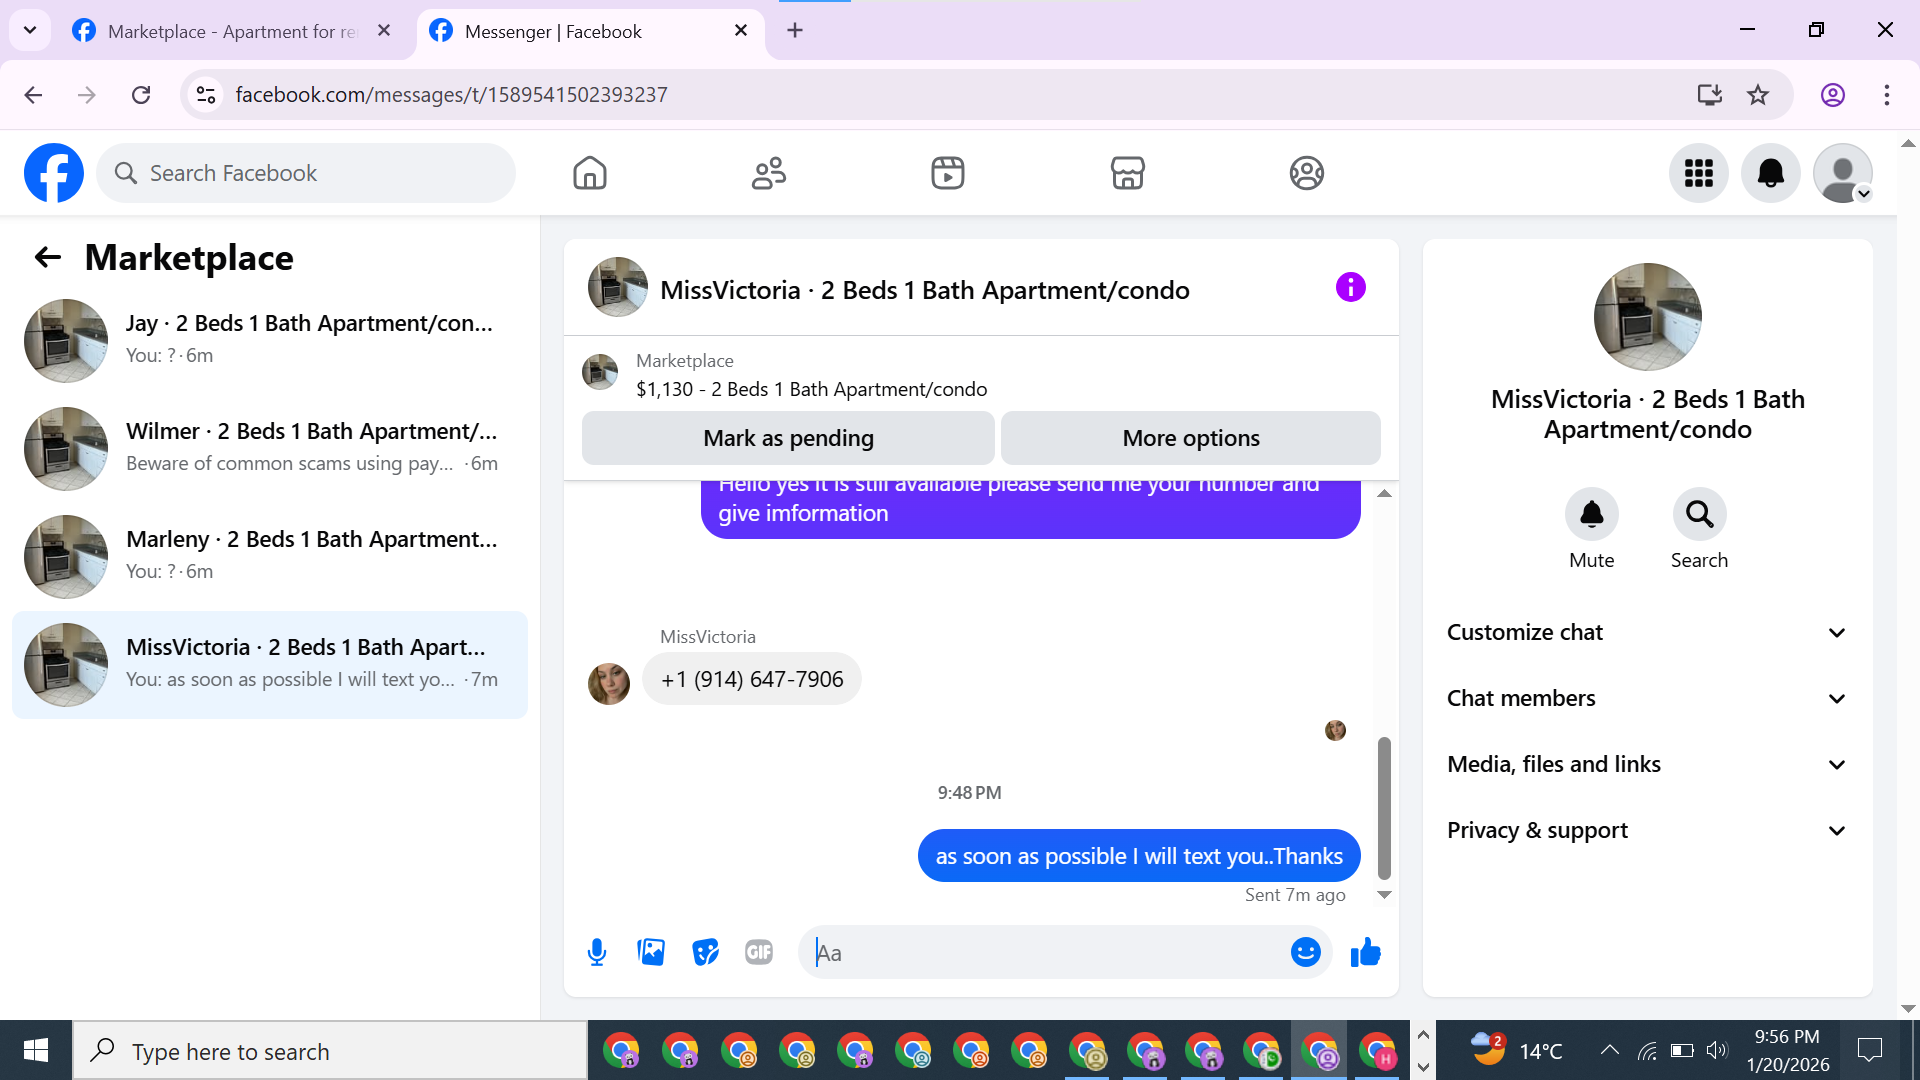Open the Marketplace listing thumbnail in chat header
Image resolution: width=1920 pixels, height=1080 pixels.
[600, 372]
